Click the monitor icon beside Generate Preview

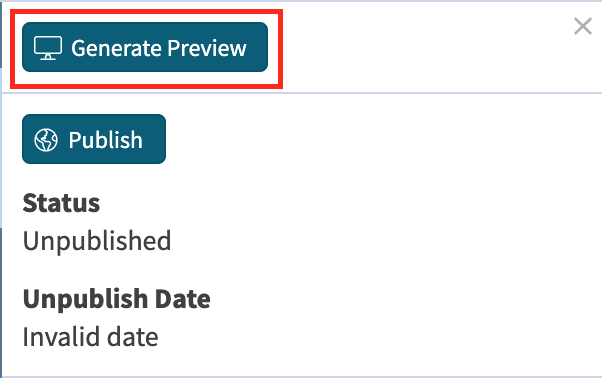pos(48,48)
